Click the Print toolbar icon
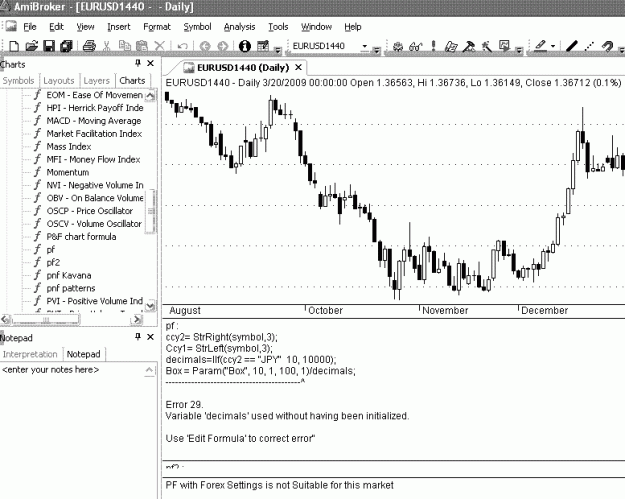The image size is (625, 499). 89,46
